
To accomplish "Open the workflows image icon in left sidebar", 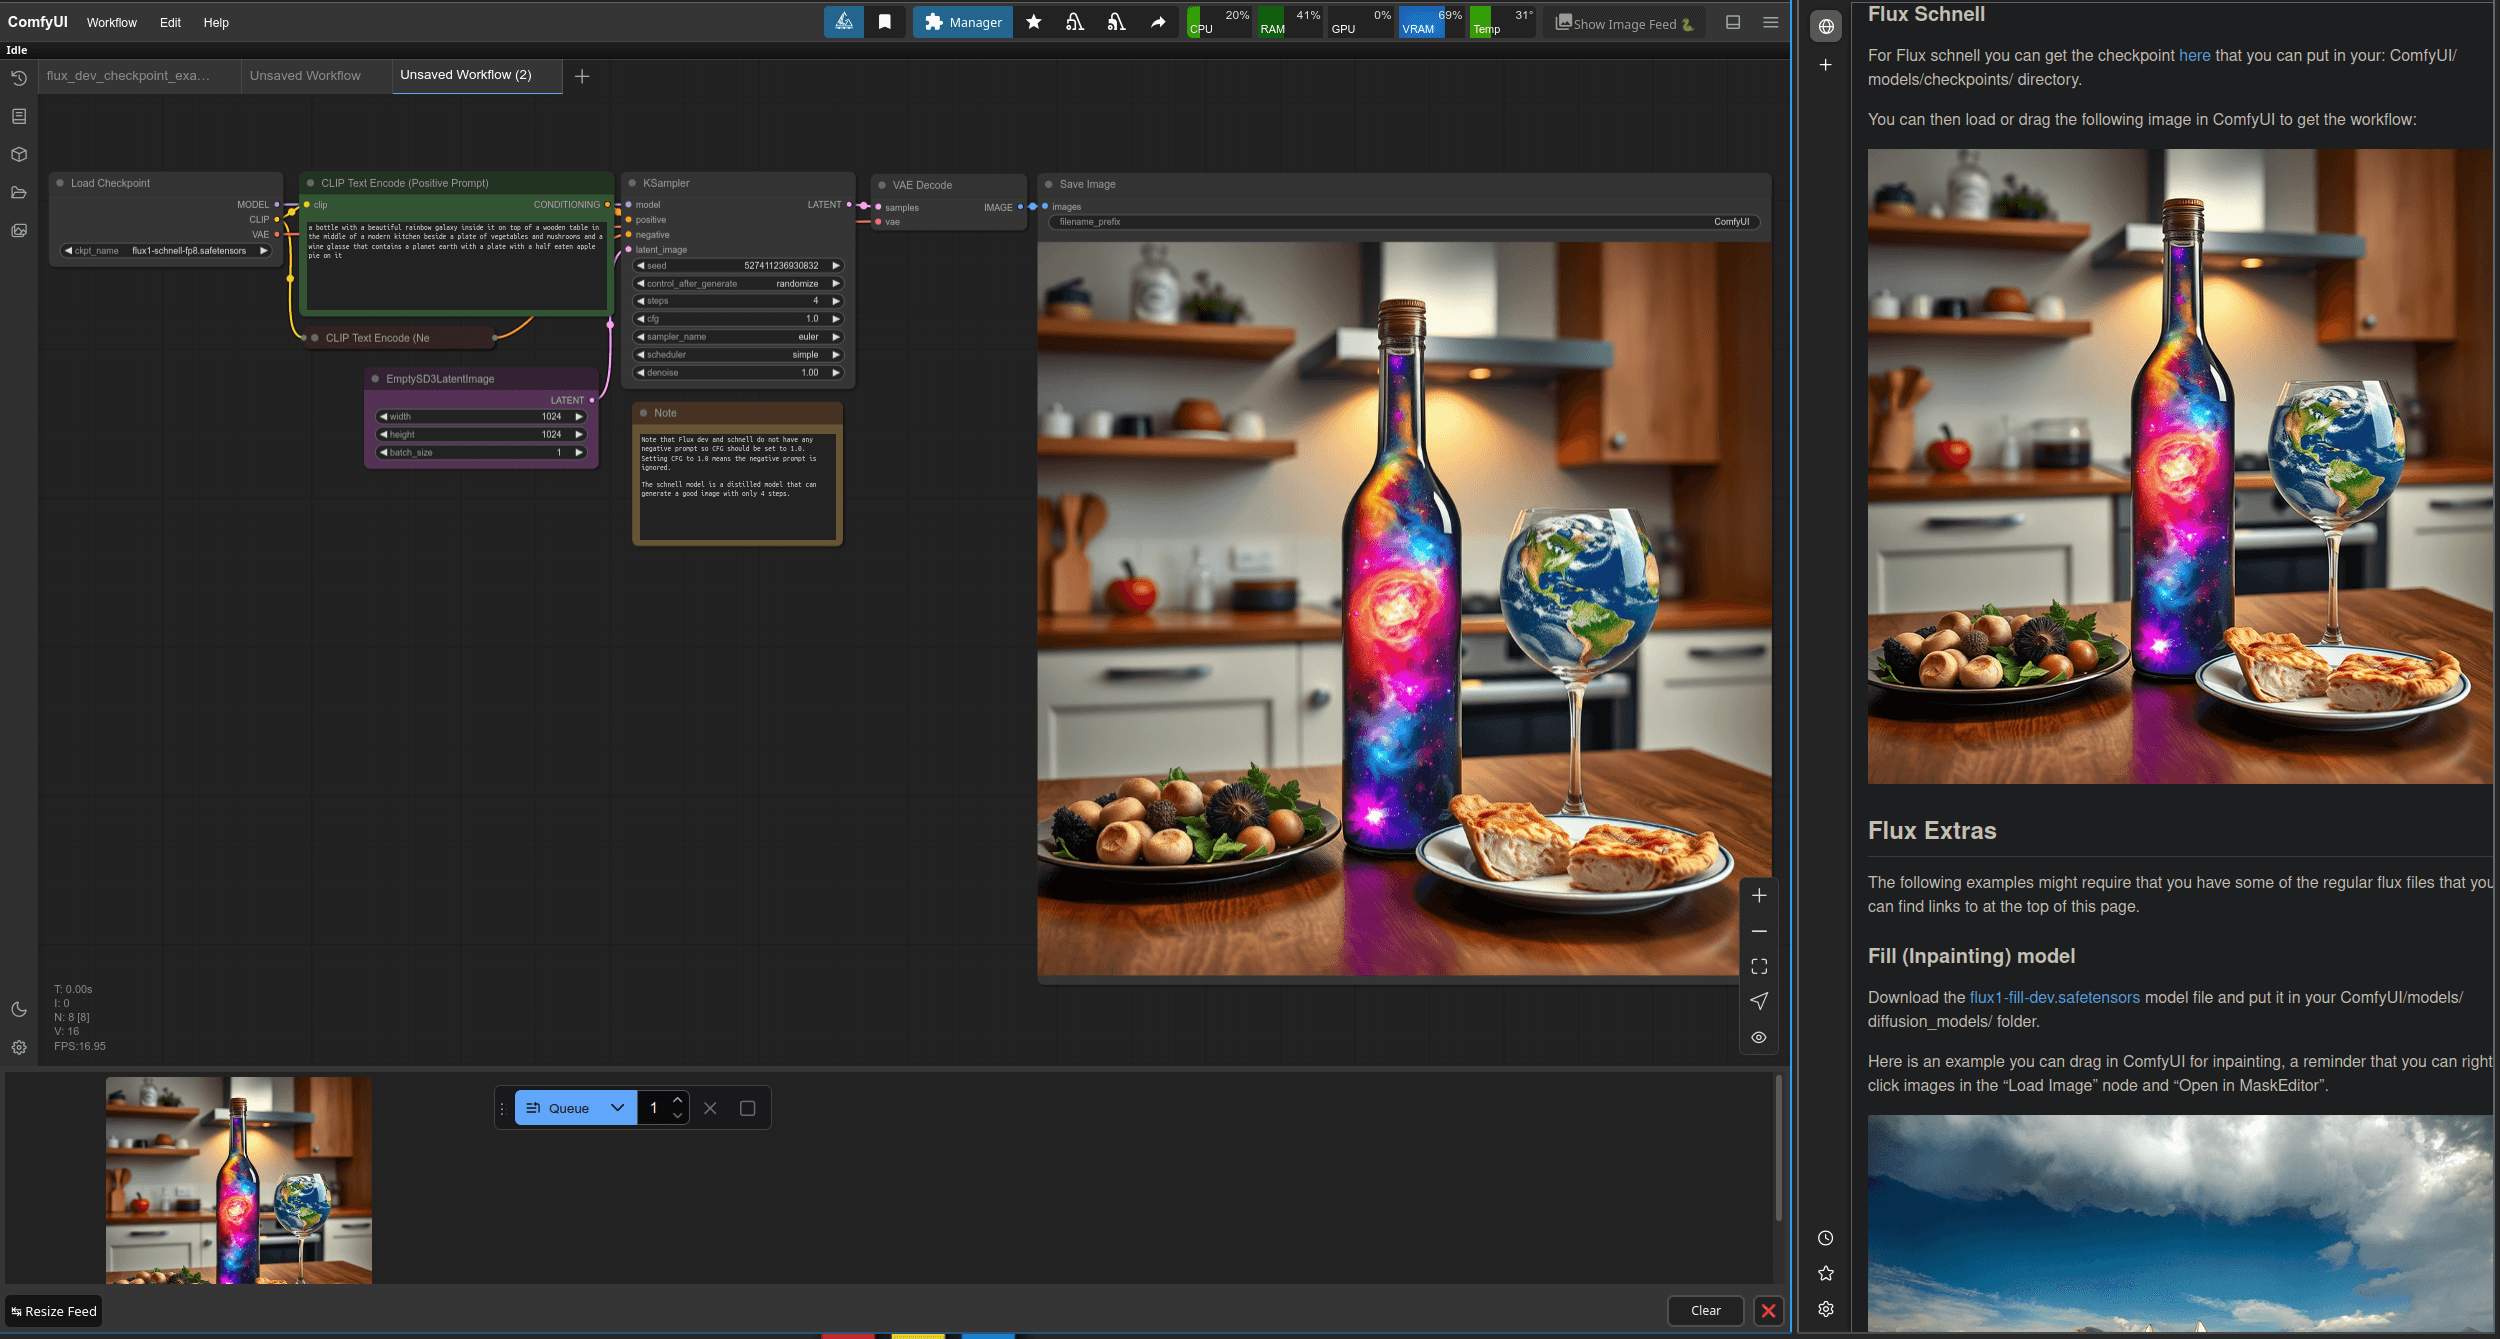I will click(19, 230).
